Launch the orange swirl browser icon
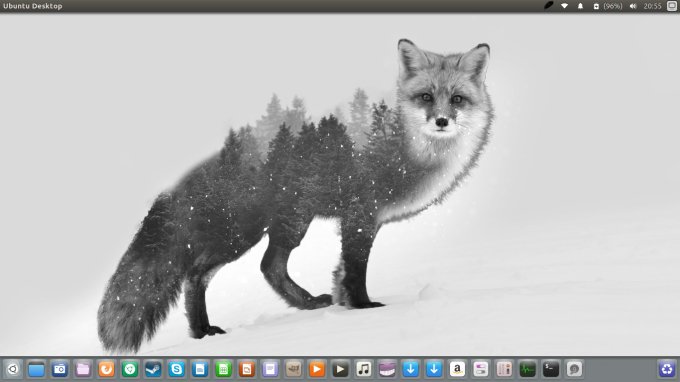 [x=106, y=369]
